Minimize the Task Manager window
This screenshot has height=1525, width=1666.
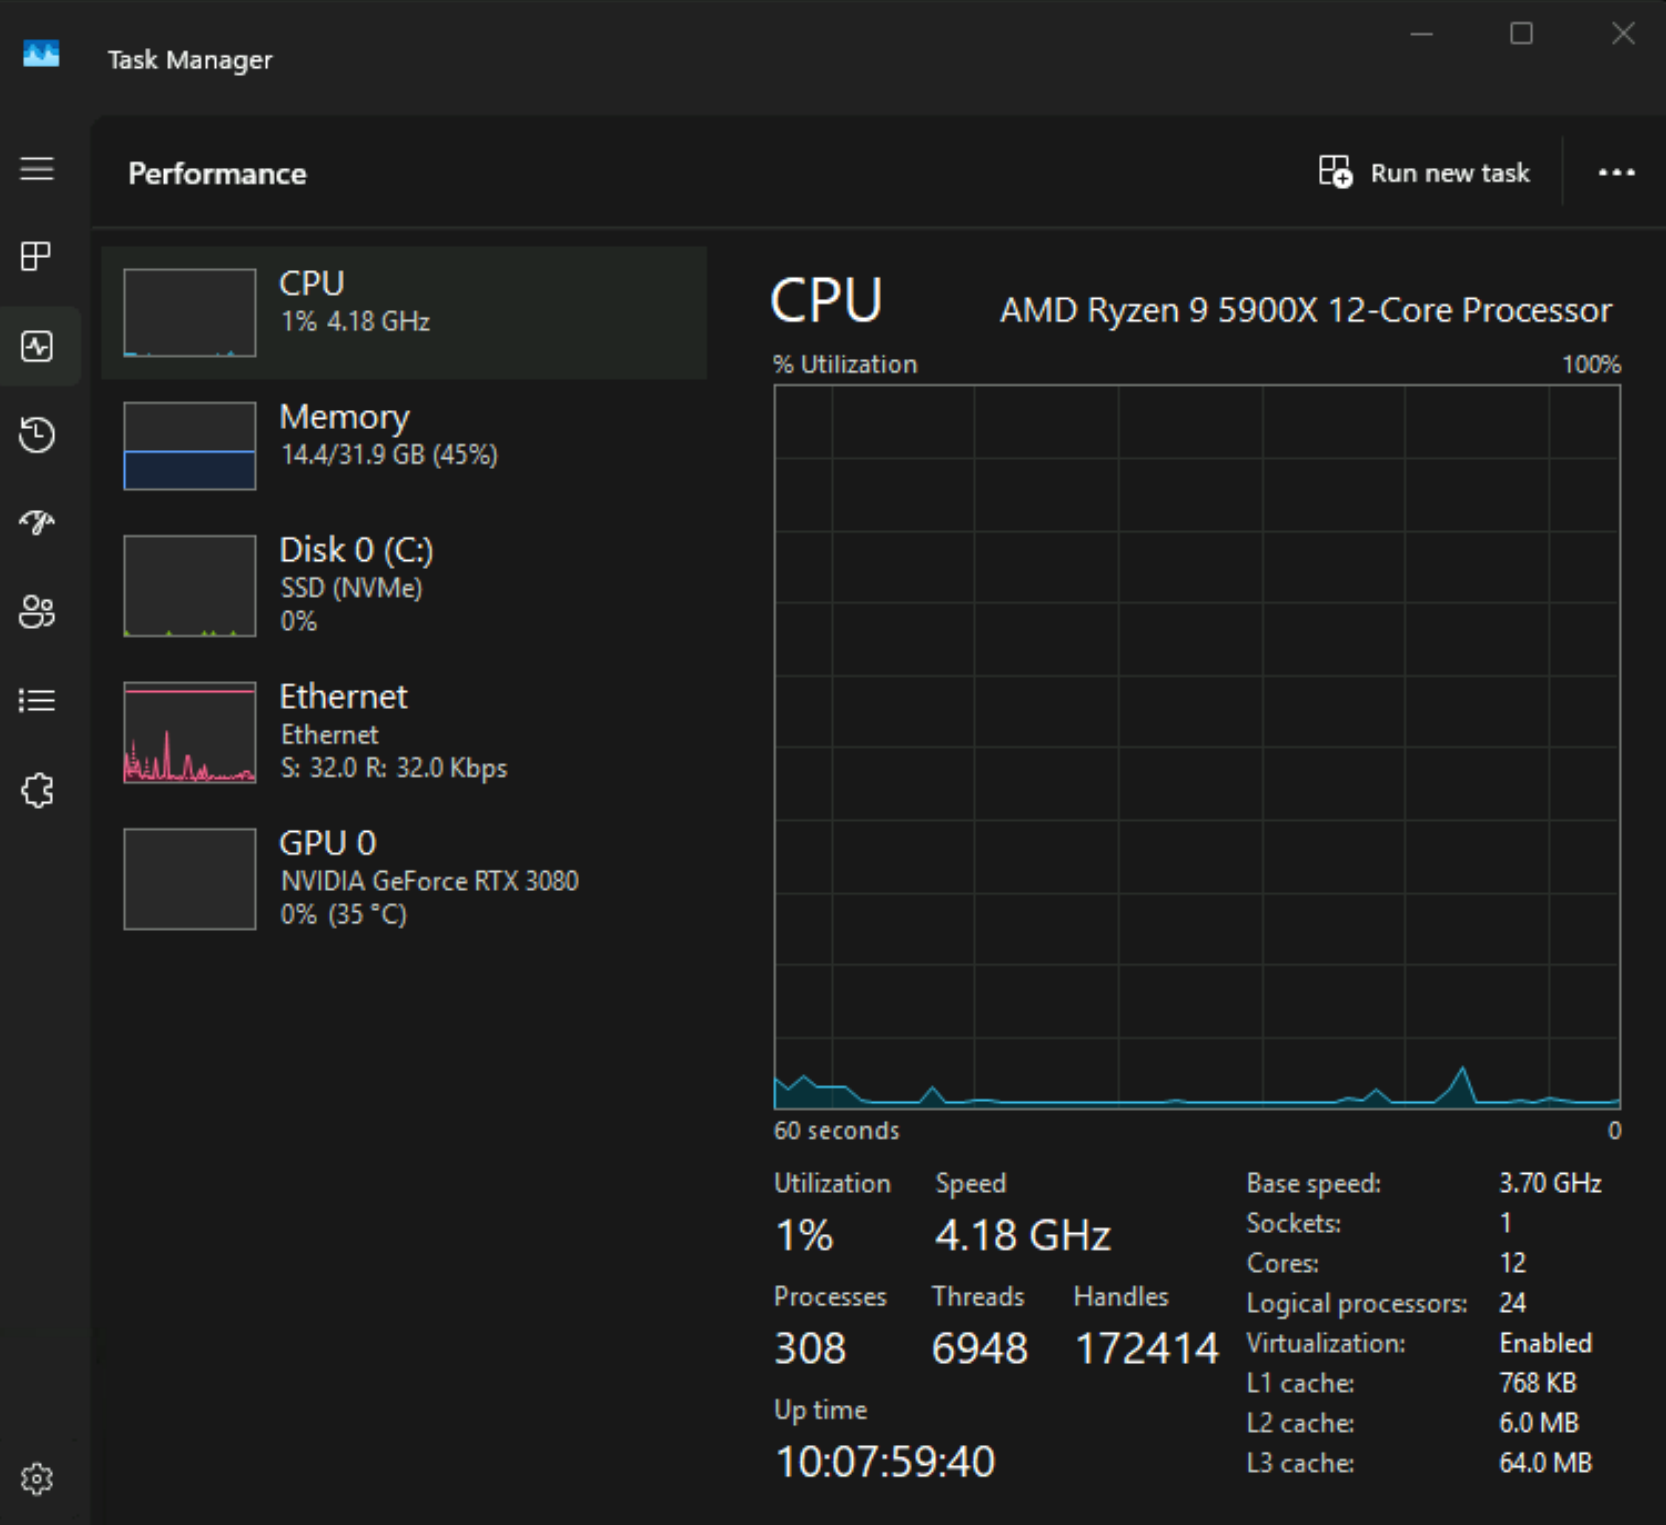1421,34
